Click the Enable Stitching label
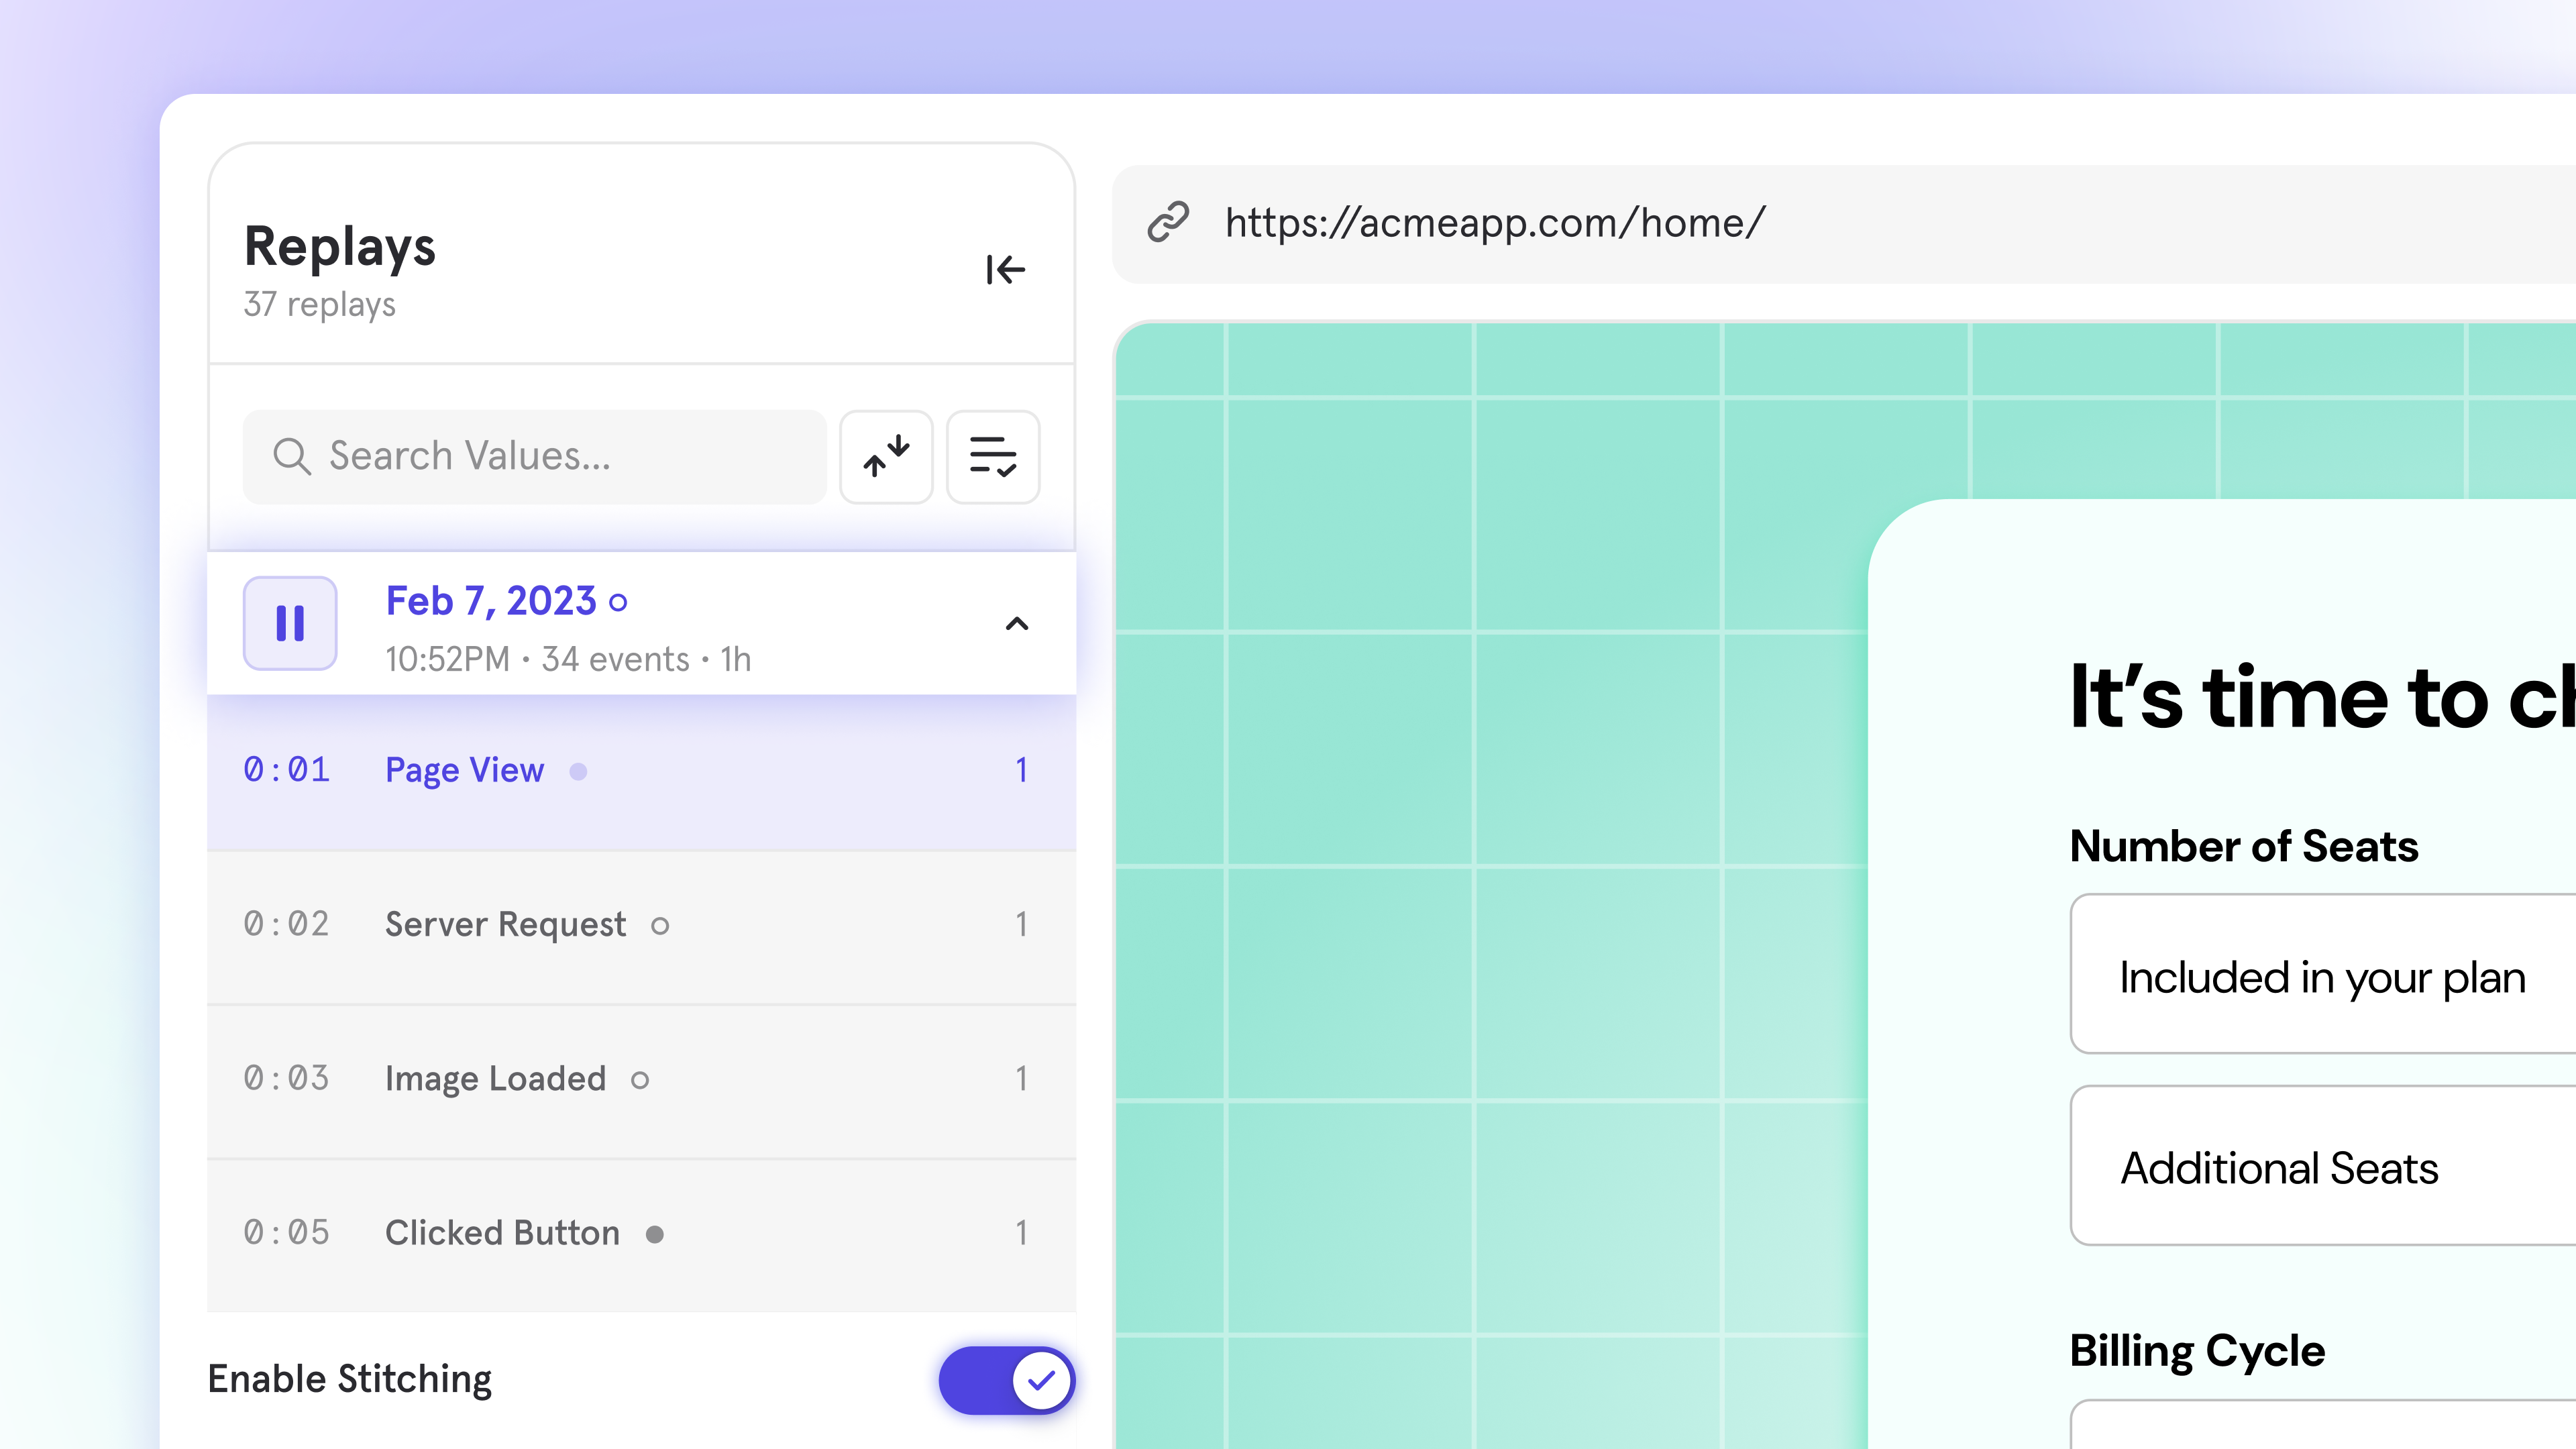The image size is (2576, 1449). [350, 1379]
